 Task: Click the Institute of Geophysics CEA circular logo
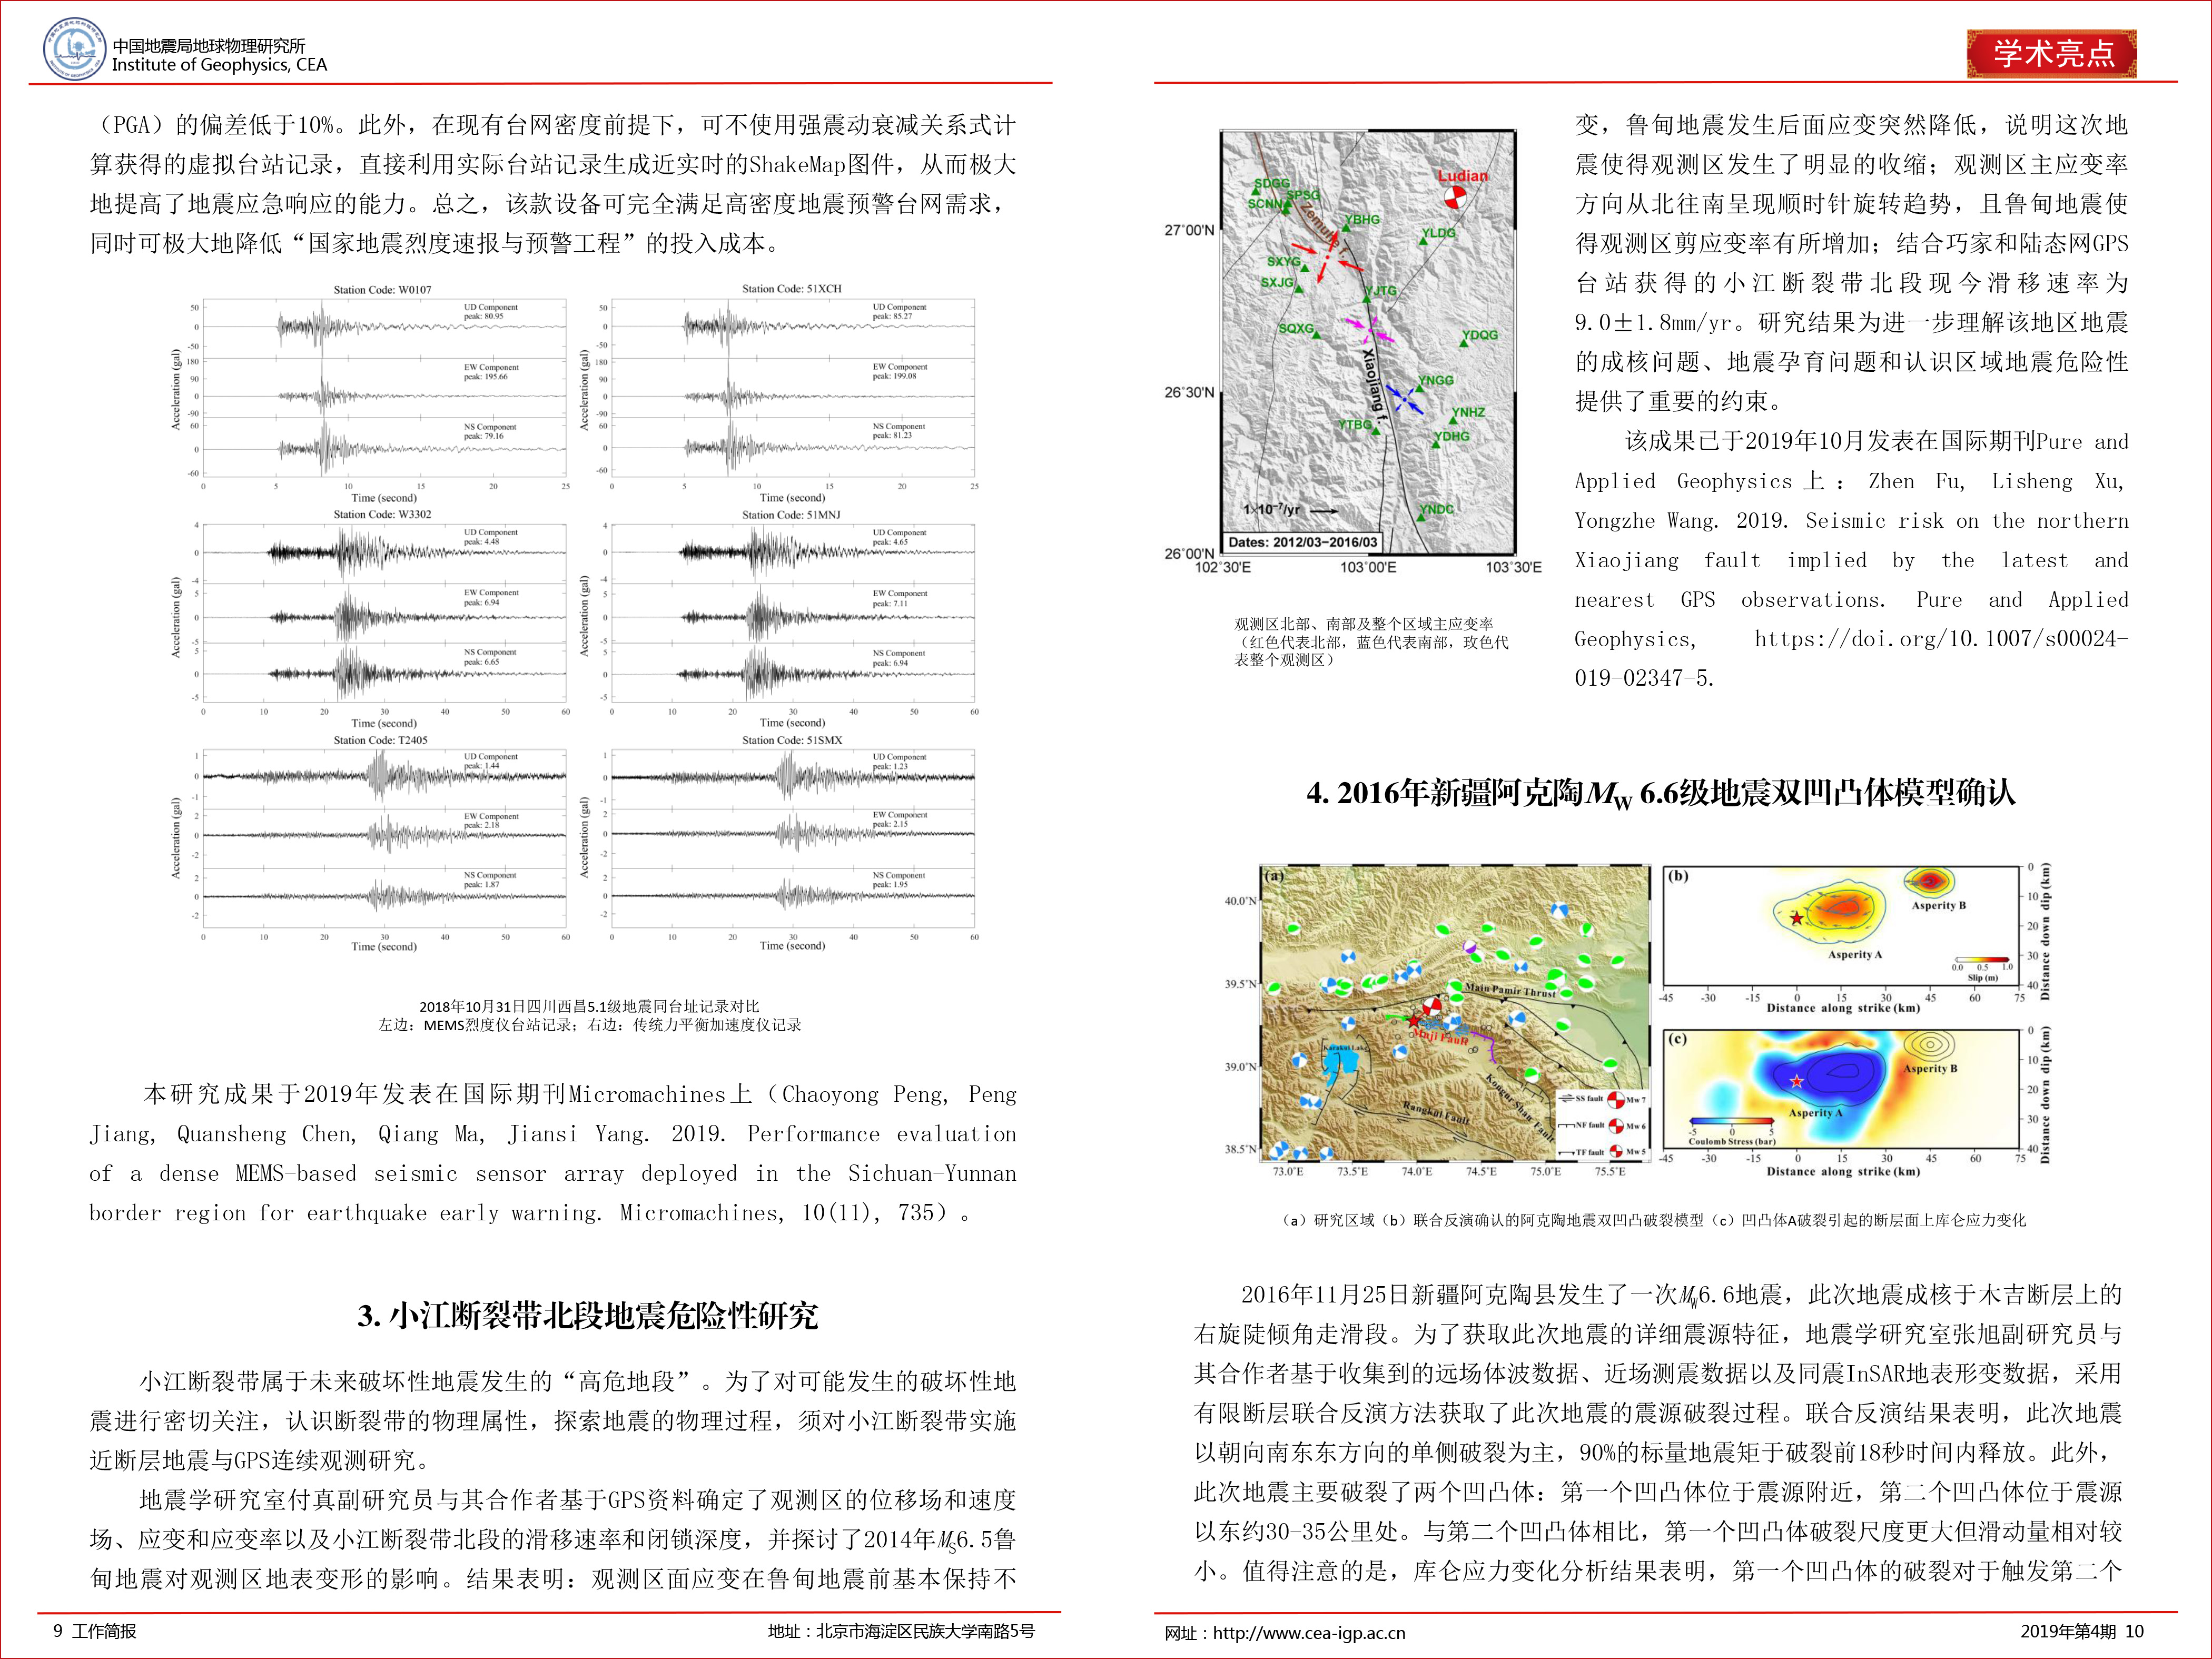(74, 49)
